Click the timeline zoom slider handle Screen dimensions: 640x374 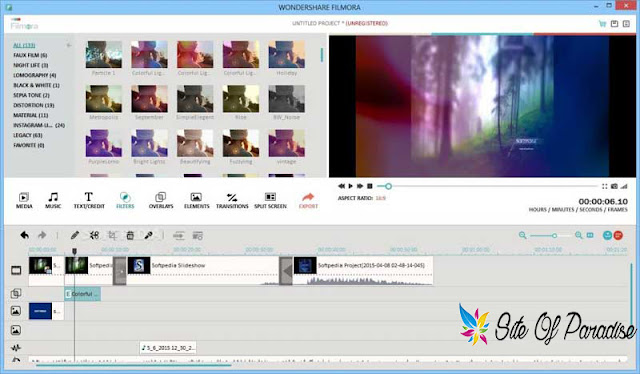554,236
